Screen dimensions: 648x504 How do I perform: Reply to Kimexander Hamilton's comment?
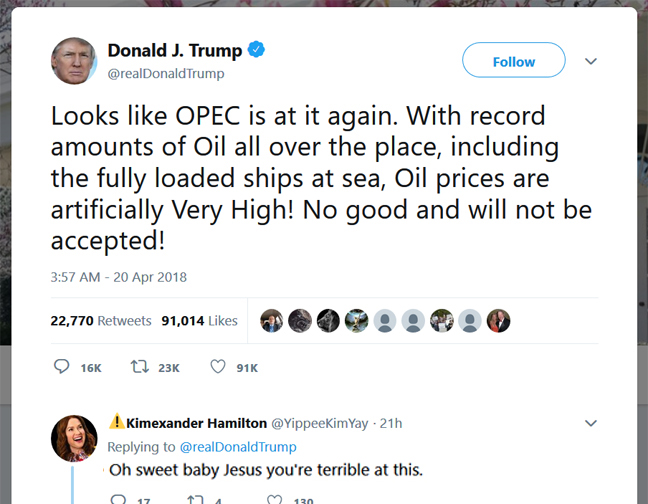(x=118, y=498)
